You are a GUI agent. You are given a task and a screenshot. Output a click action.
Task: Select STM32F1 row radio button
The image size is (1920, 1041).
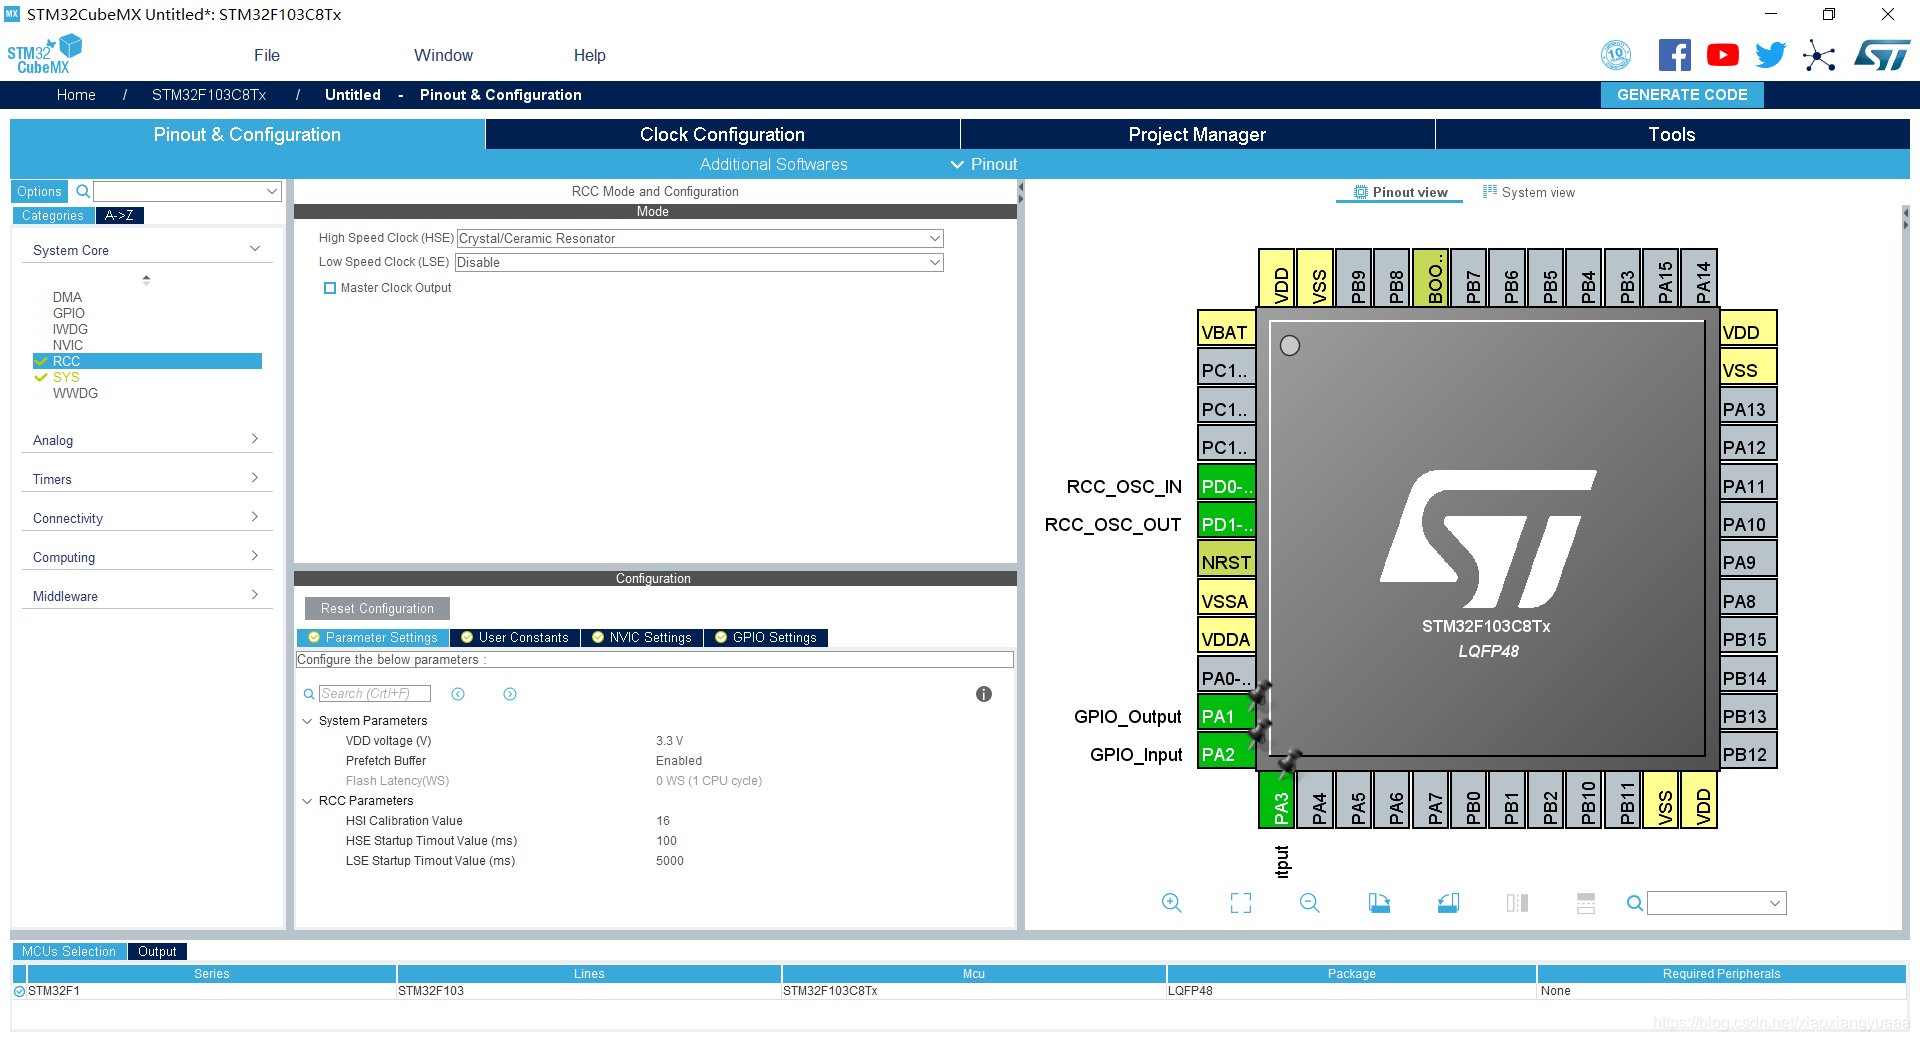click(x=19, y=991)
